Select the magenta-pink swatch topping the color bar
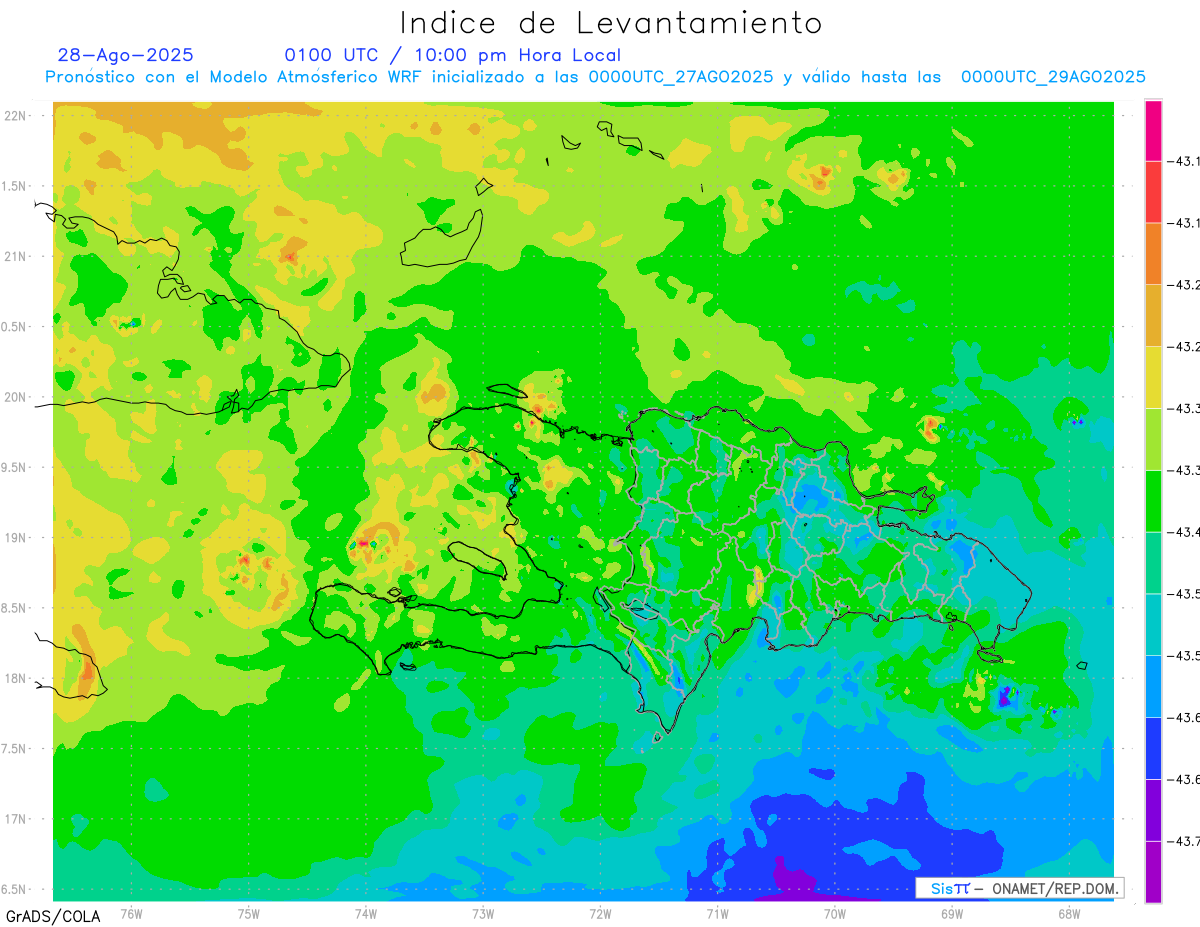Viewport: 1200px width, 927px height. [x=1153, y=130]
